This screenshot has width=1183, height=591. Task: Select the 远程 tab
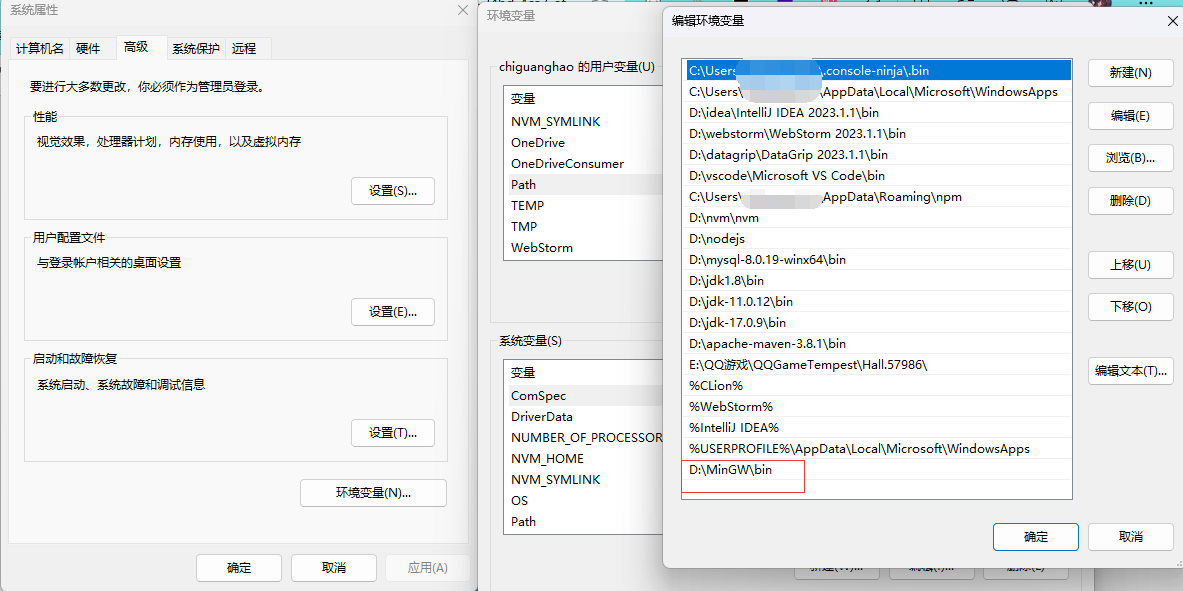[x=244, y=49]
